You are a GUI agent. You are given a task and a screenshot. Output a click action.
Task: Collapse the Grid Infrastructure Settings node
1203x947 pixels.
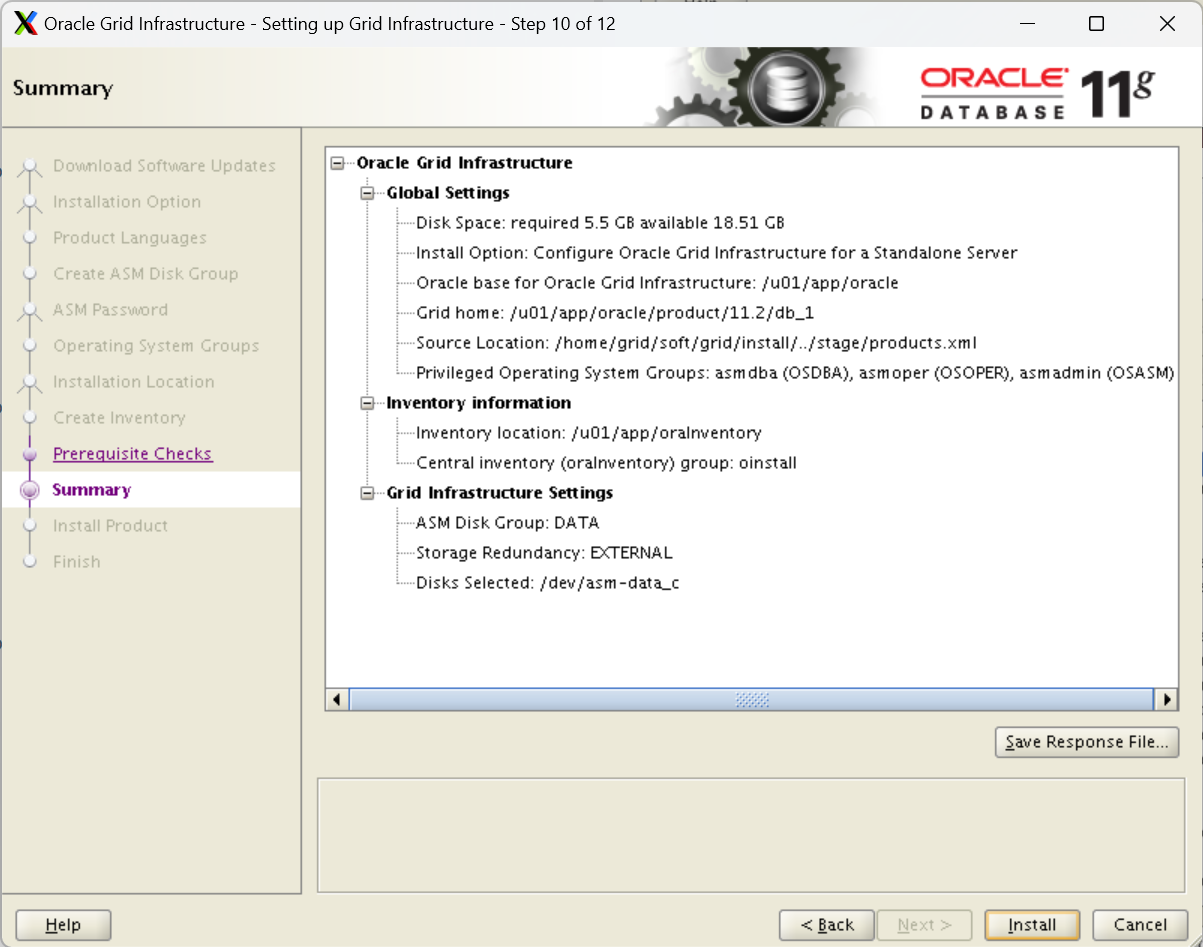[x=367, y=493]
